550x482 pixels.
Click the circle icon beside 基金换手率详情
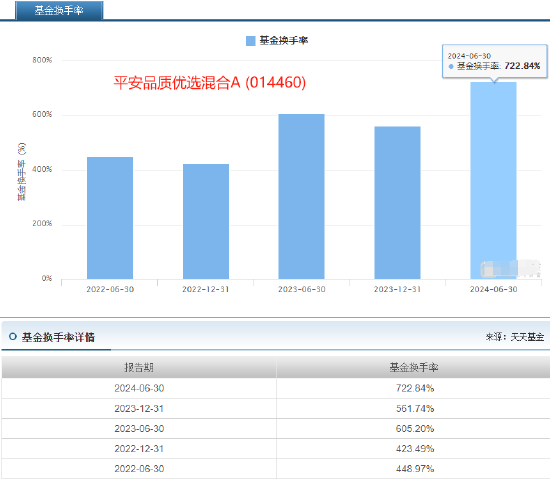[13, 337]
